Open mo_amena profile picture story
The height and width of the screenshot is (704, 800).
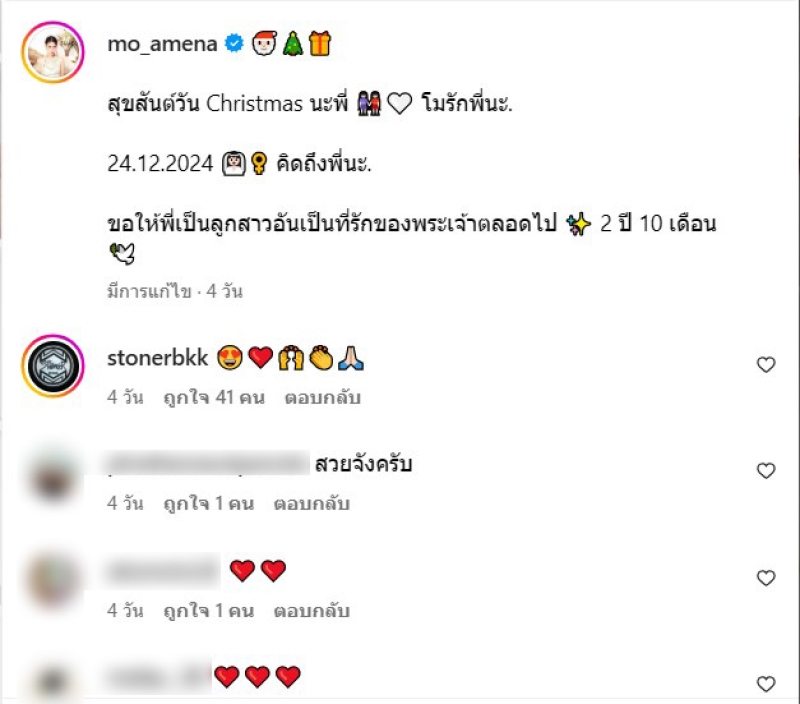click(53, 52)
